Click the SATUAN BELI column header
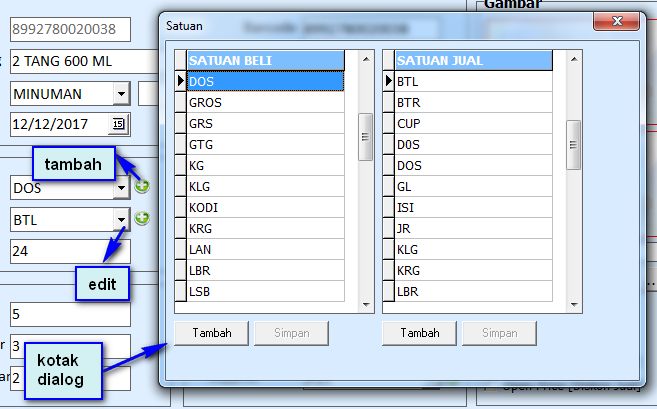Image resolution: width=657 pixels, height=409 pixels. (265, 60)
